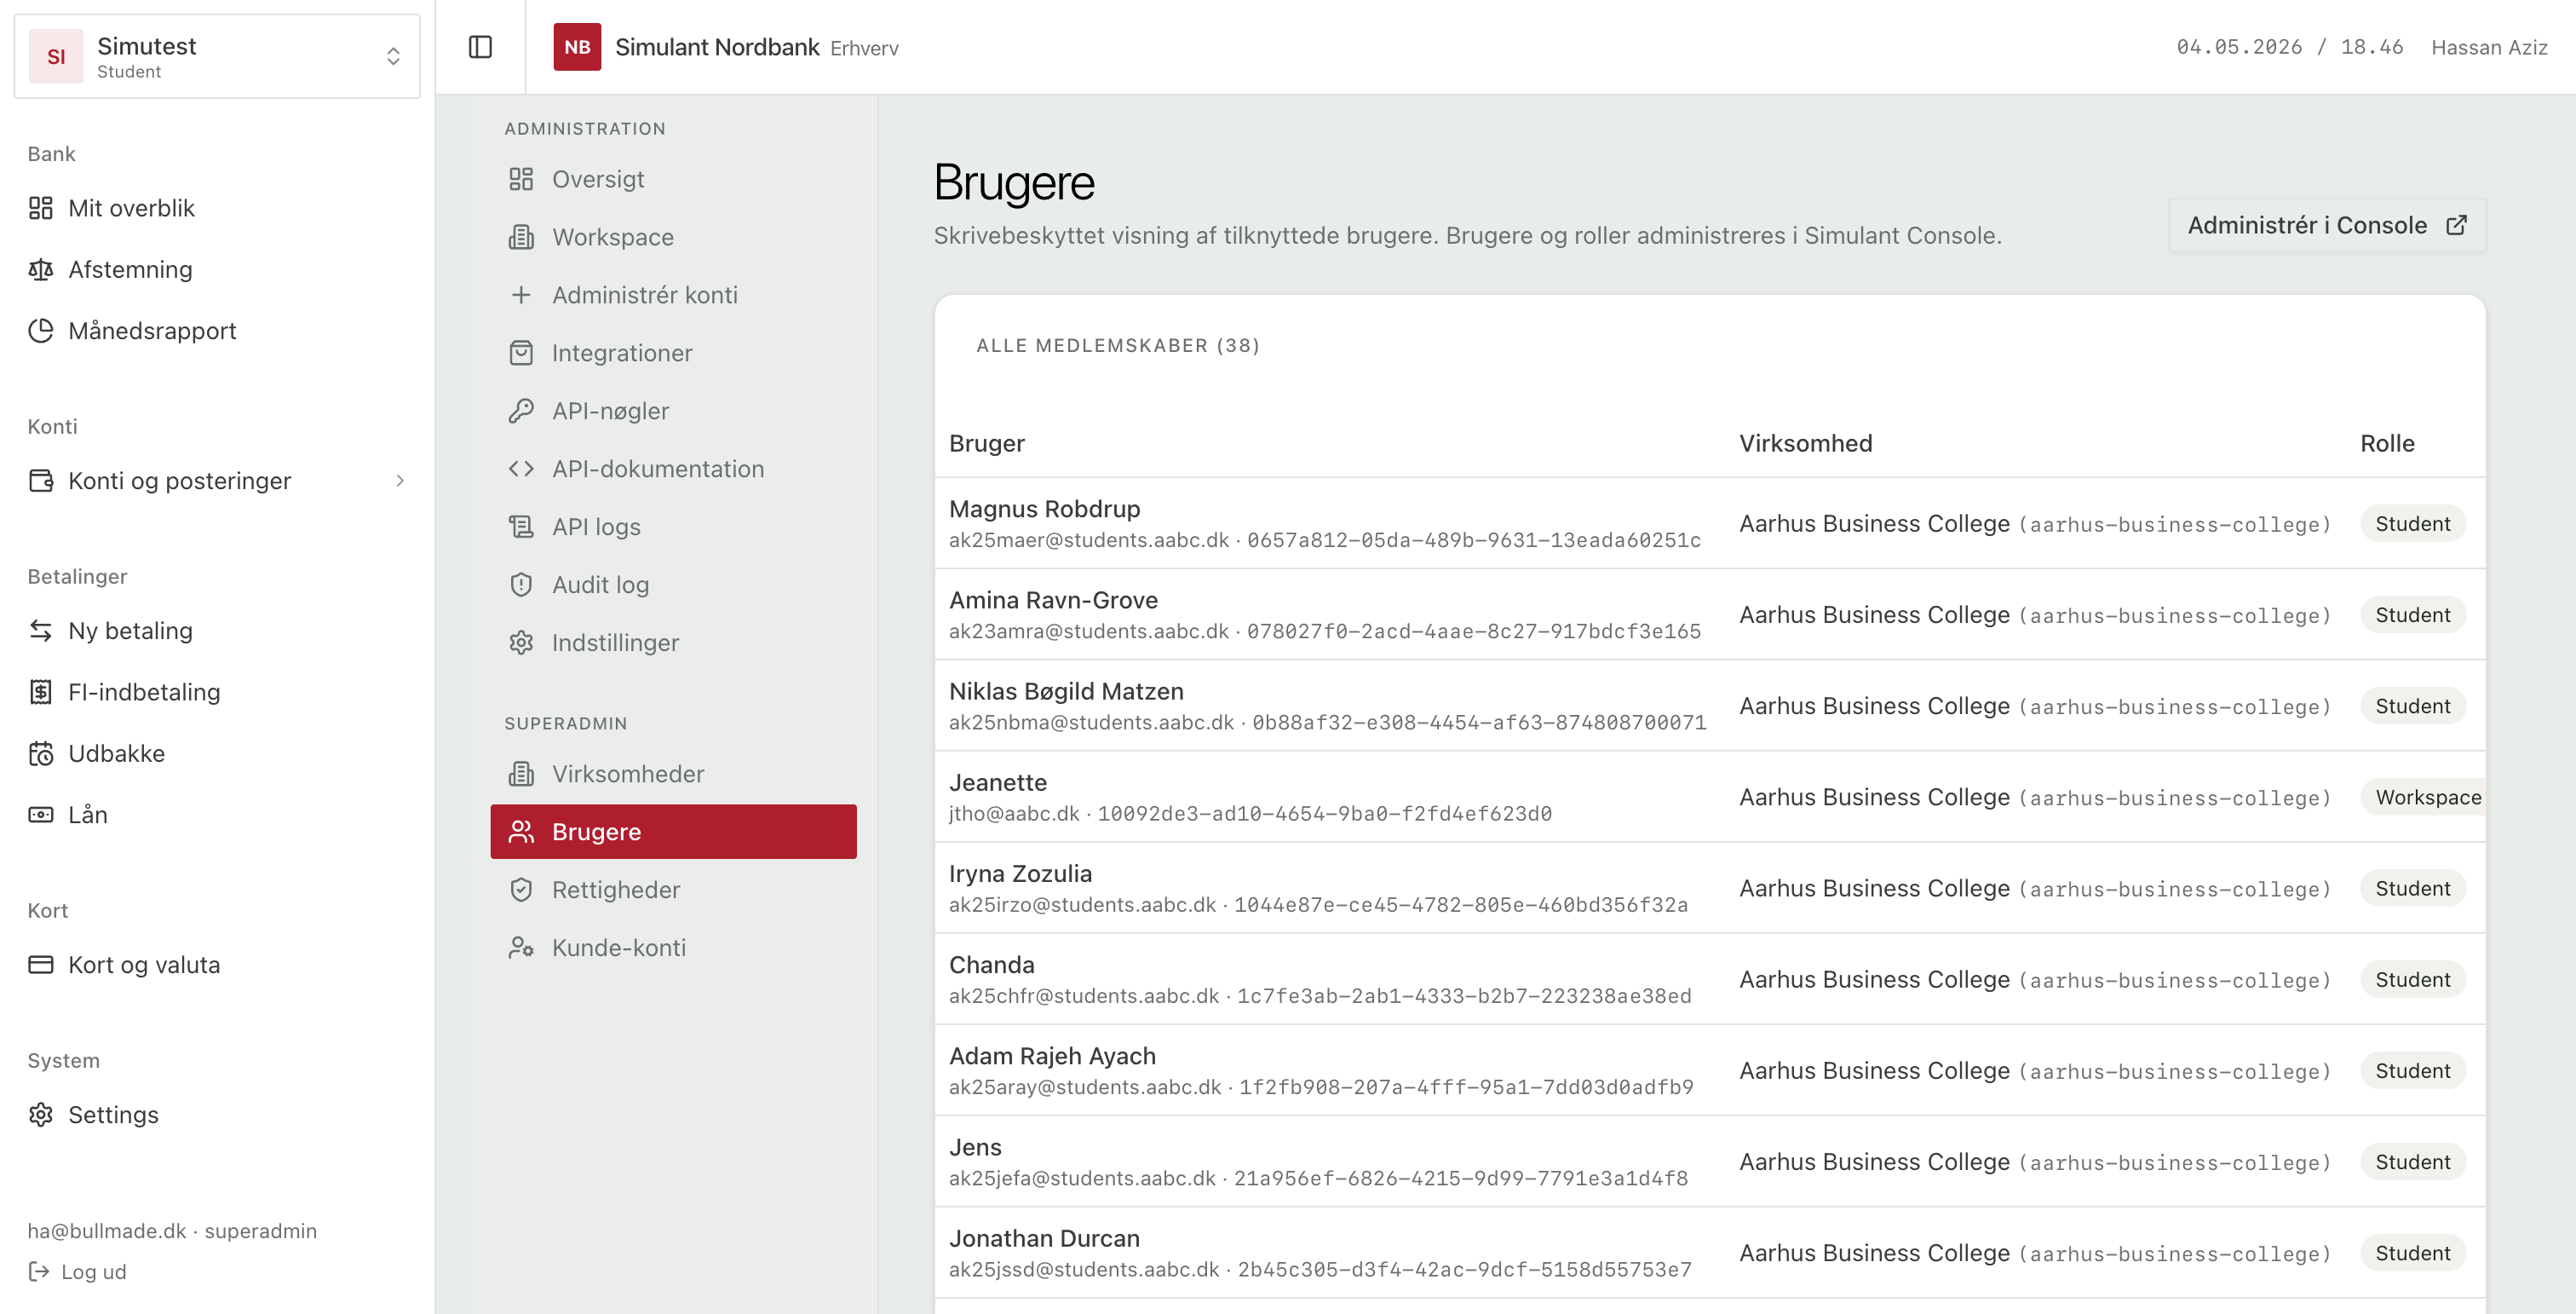Click the ALLE MEDLEMSKABER (38) heading
This screenshot has width=2576, height=1314.
pyautogui.click(x=1118, y=345)
